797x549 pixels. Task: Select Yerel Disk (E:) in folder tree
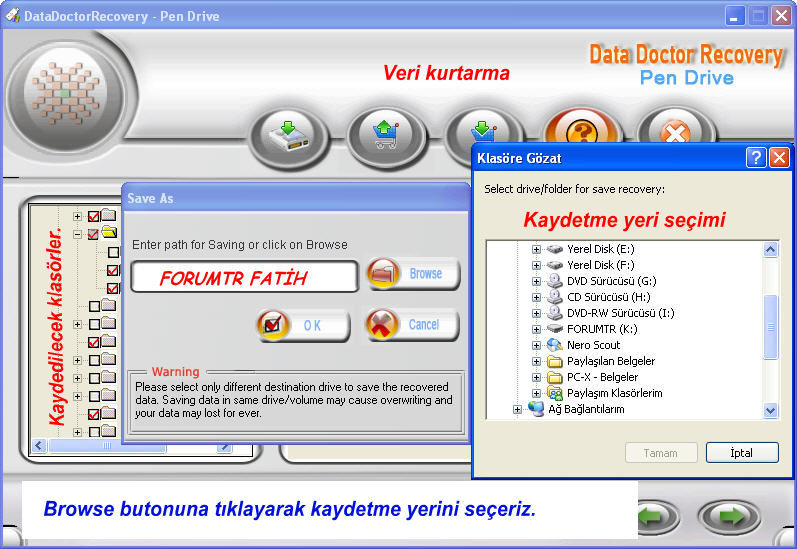pyautogui.click(x=601, y=249)
